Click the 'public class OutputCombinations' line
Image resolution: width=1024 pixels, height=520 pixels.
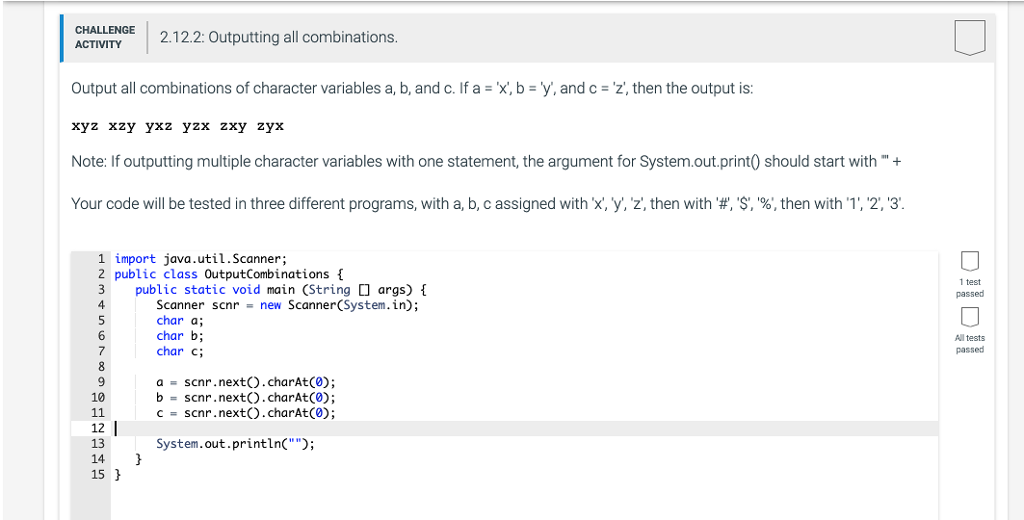click(x=229, y=274)
